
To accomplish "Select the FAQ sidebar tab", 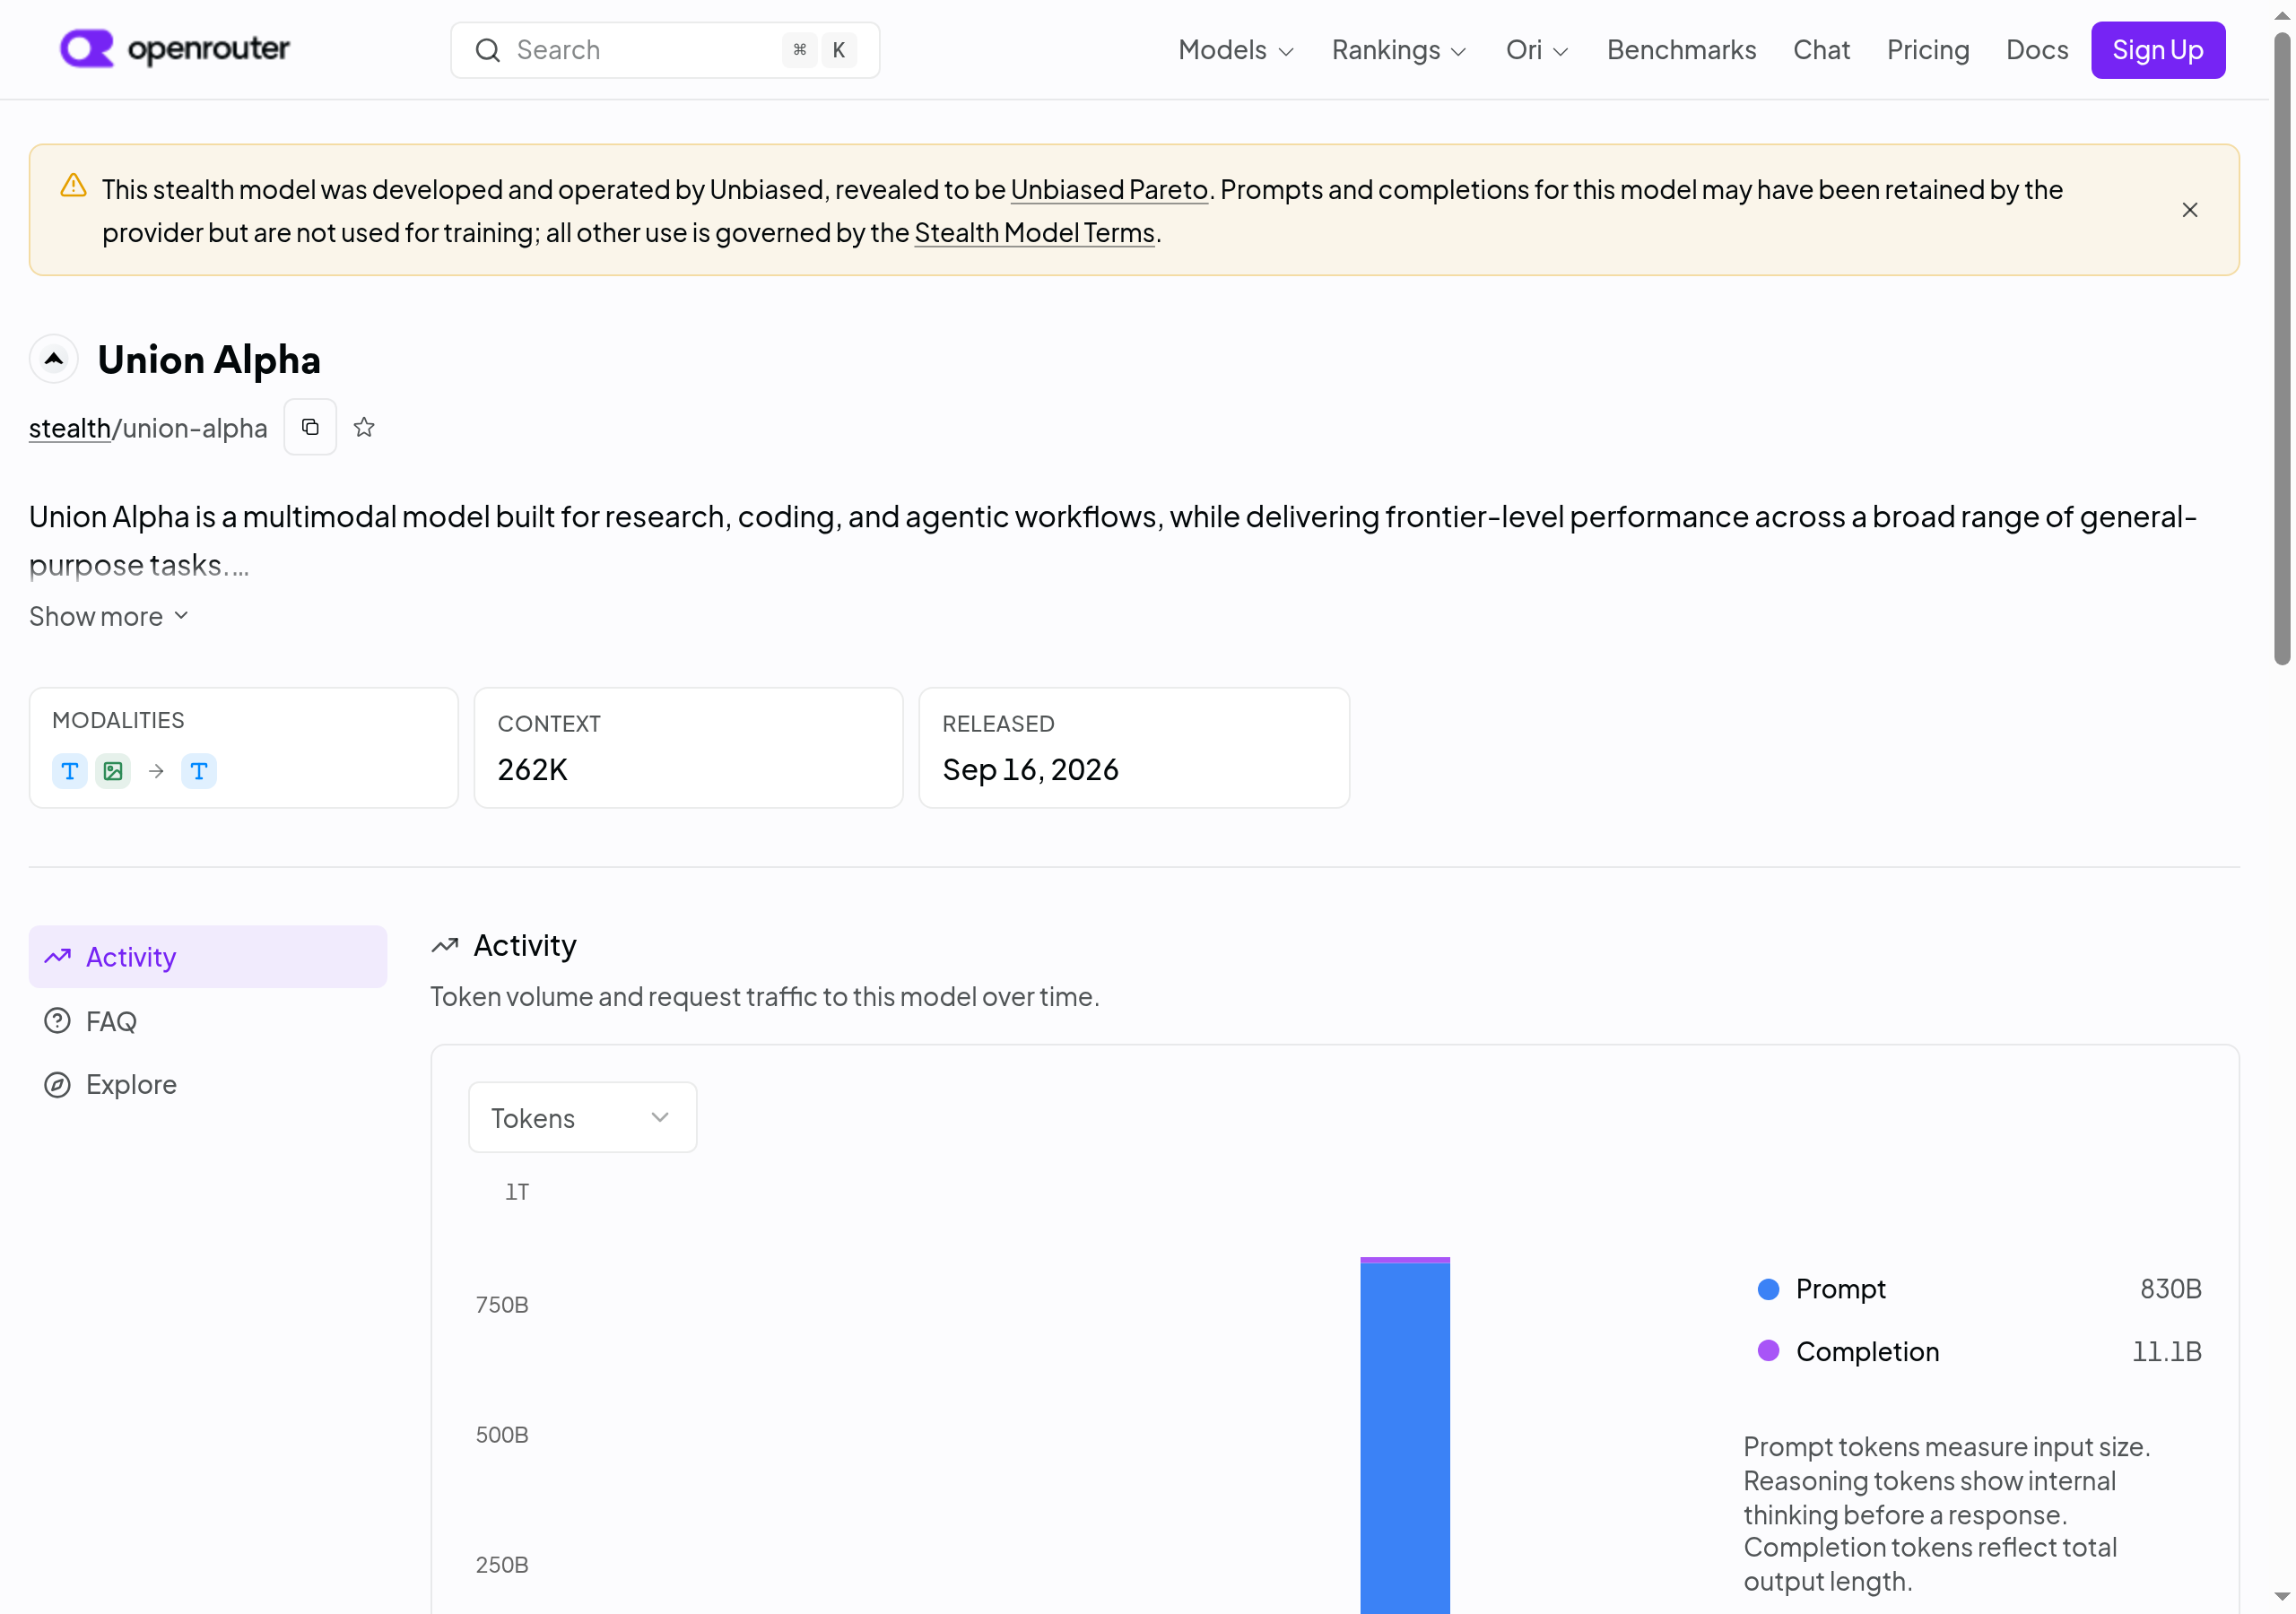I will coord(208,1021).
